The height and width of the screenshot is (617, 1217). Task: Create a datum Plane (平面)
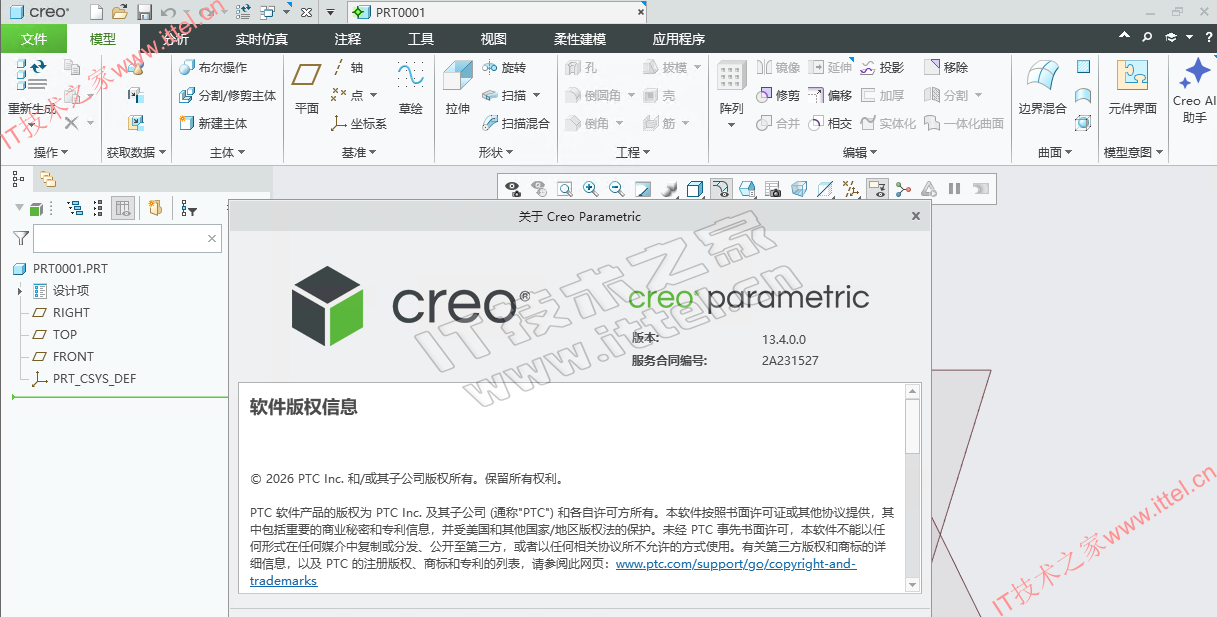coord(307,87)
